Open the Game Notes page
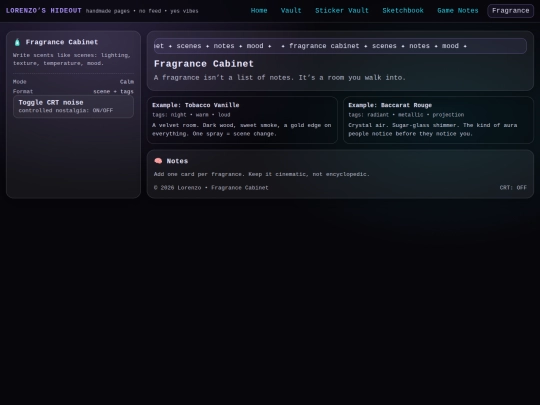Screen dimensions: 540x405 (x=458, y=11)
